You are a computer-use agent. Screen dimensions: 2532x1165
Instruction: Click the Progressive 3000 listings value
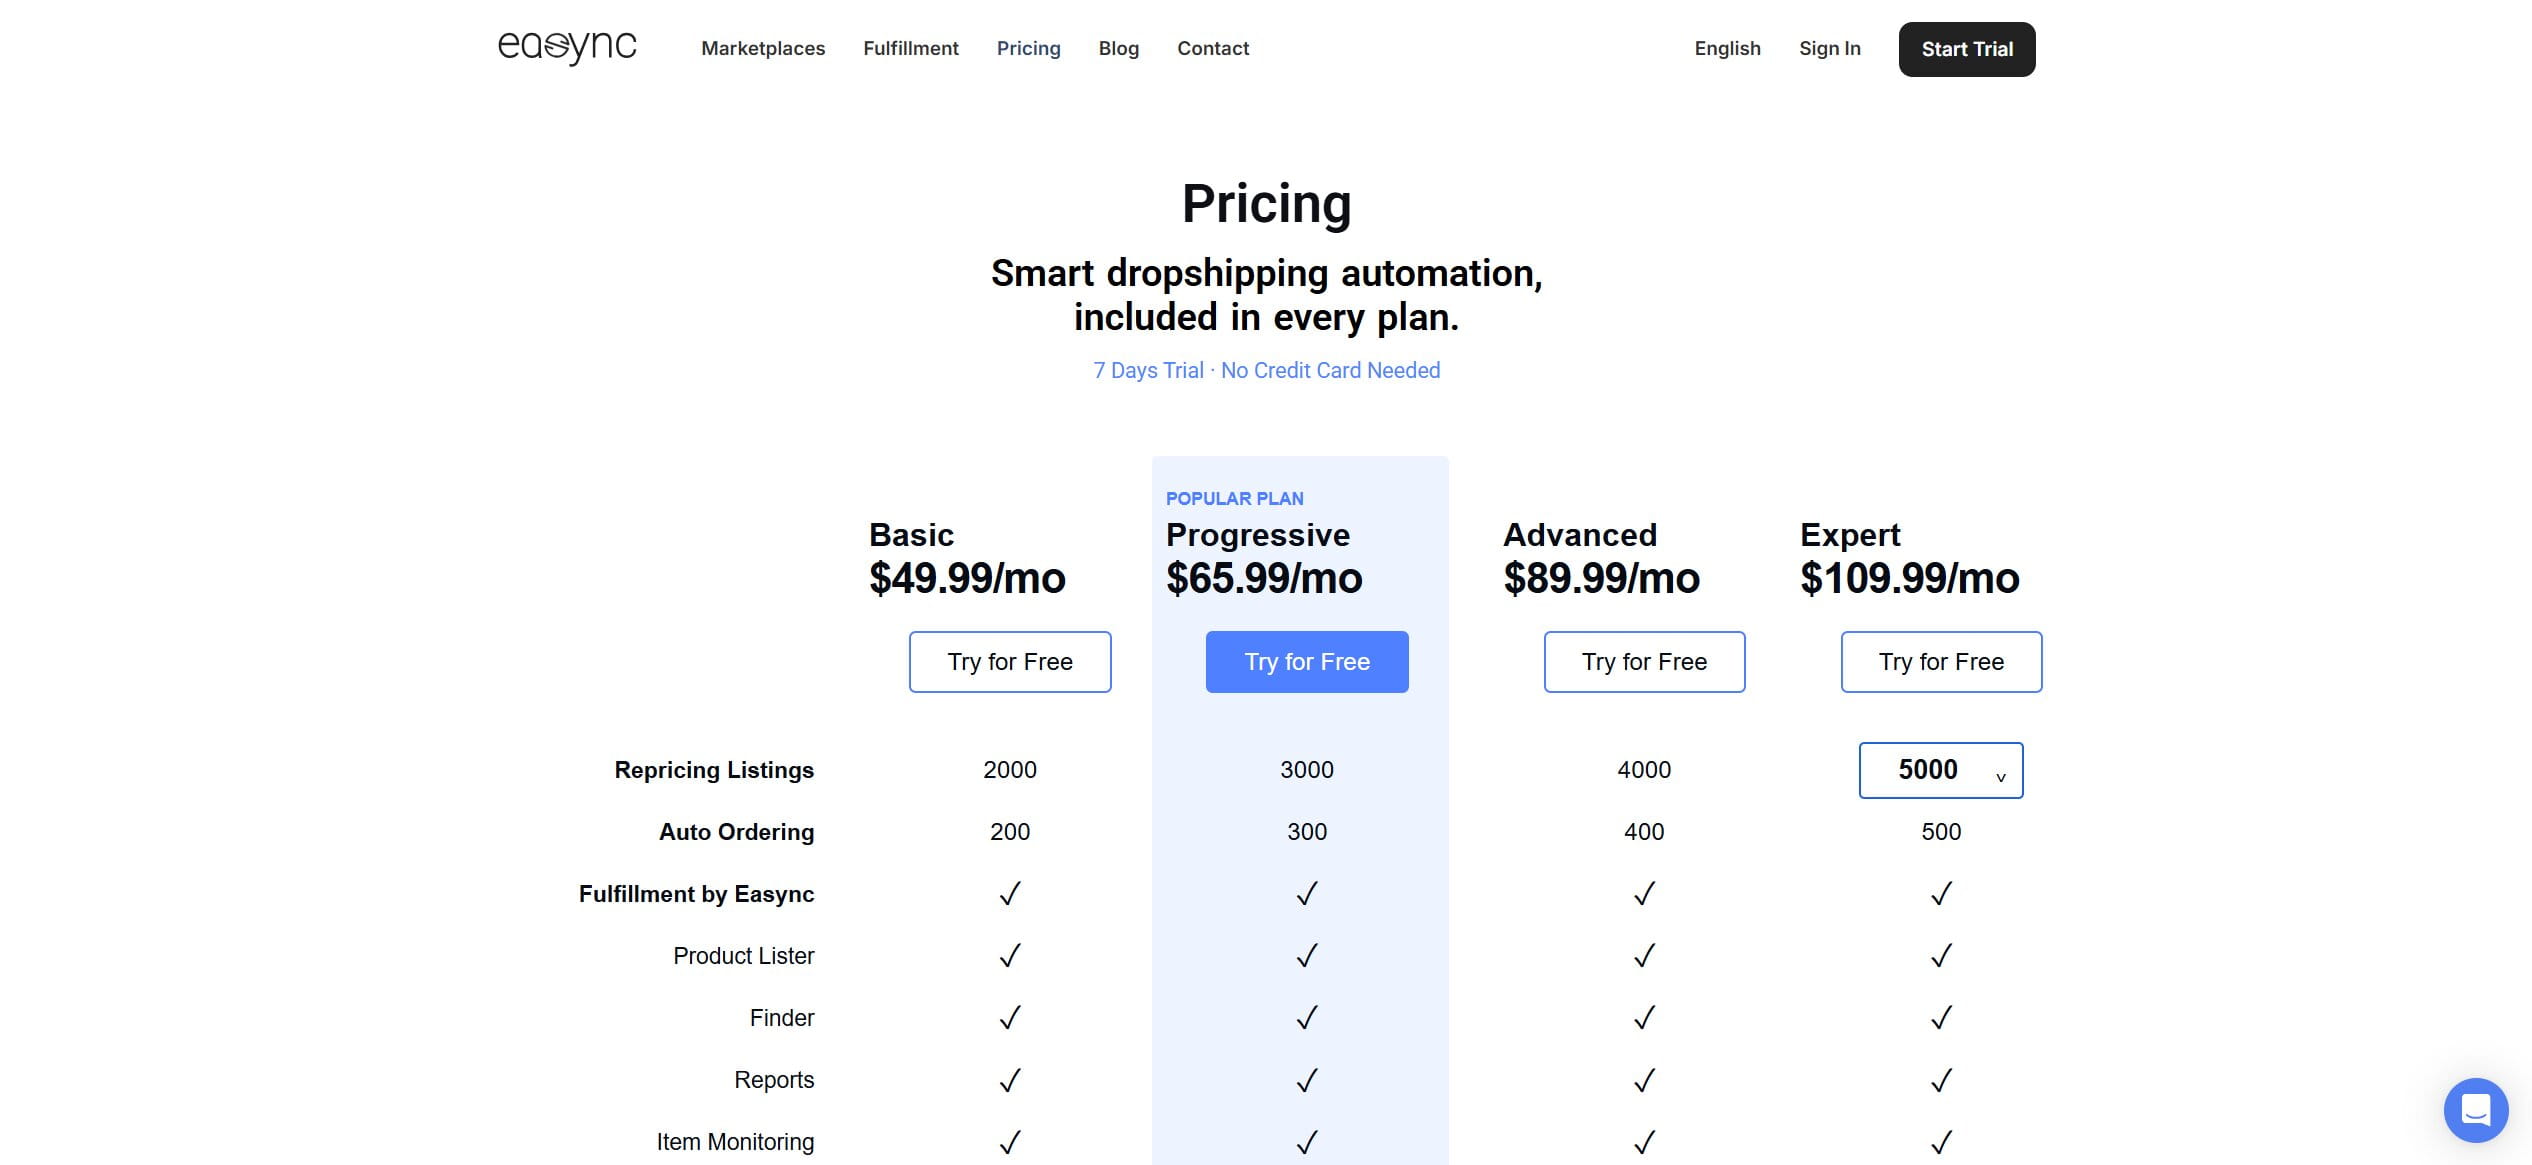[1307, 770]
